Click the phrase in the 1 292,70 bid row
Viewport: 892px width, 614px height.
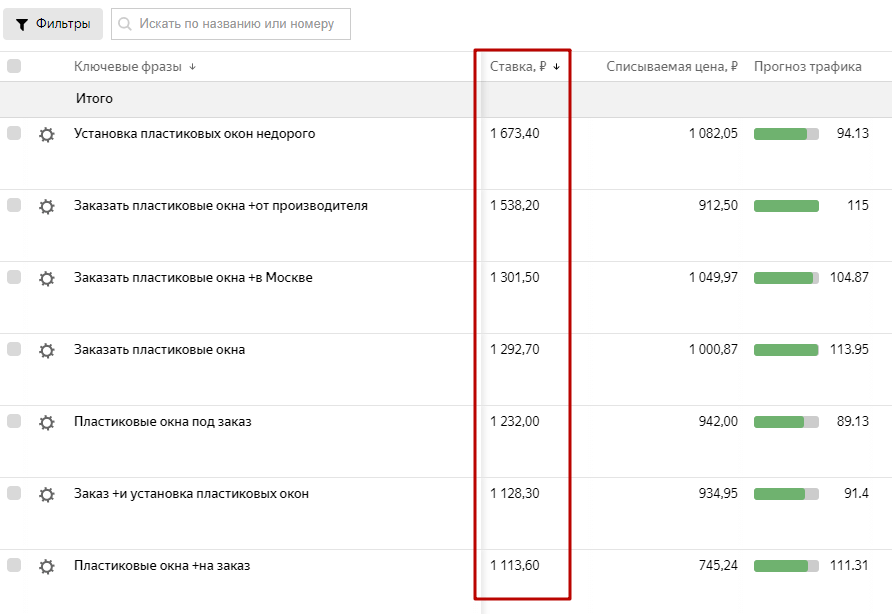click(x=159, y=350)
